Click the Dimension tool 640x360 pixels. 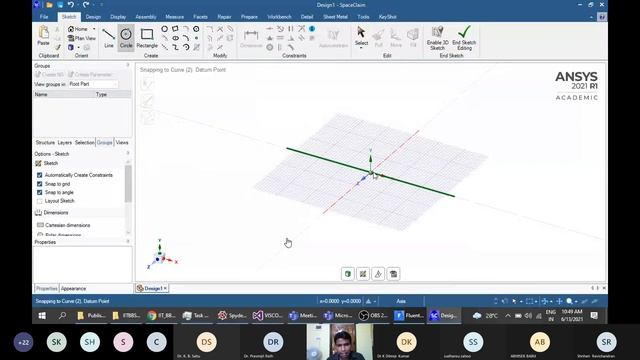(x=251, y=38)
